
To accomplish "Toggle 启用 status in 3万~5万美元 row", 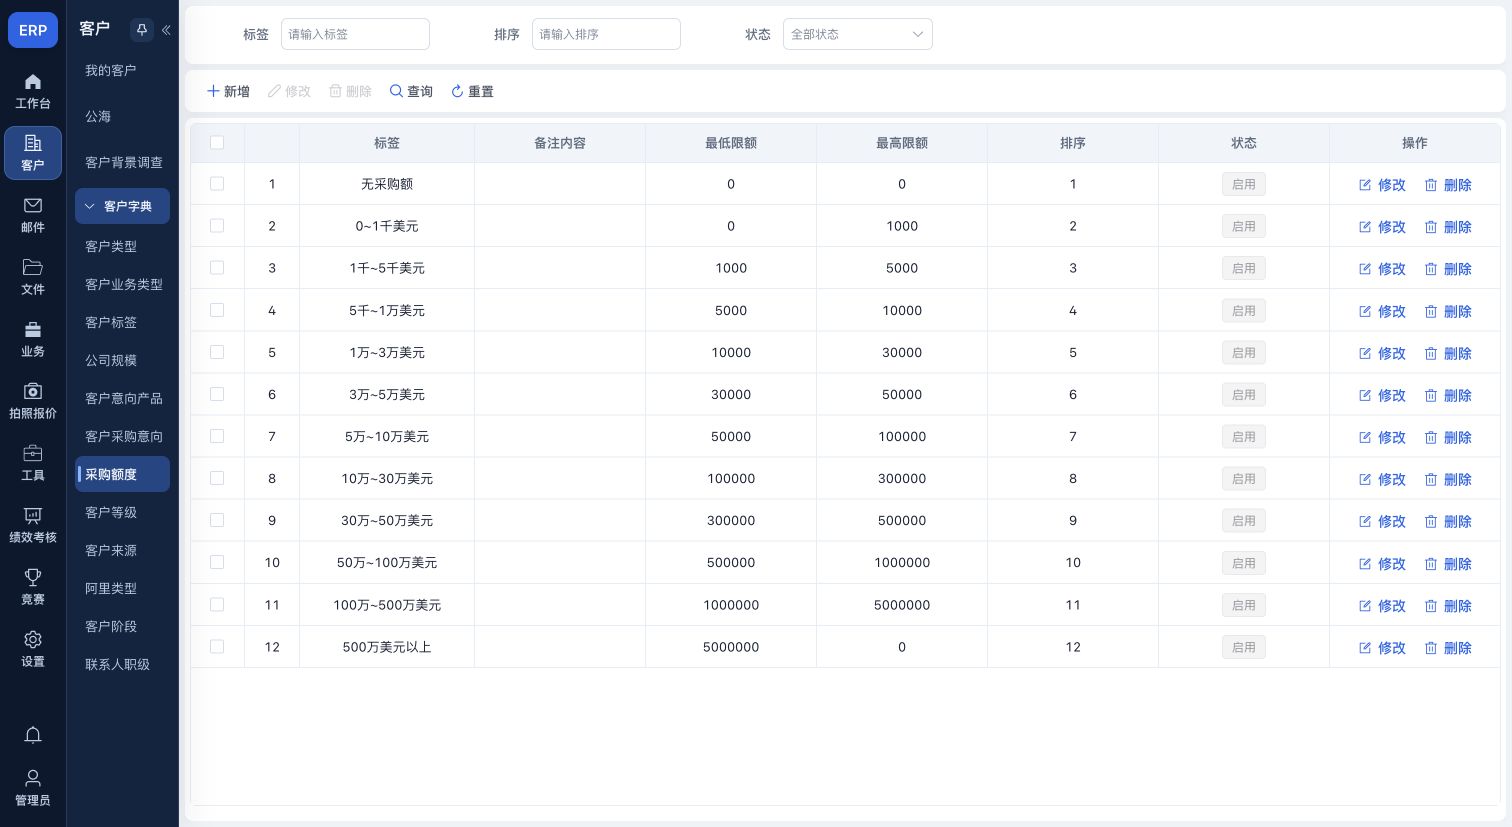I will tap(1244, 395).
